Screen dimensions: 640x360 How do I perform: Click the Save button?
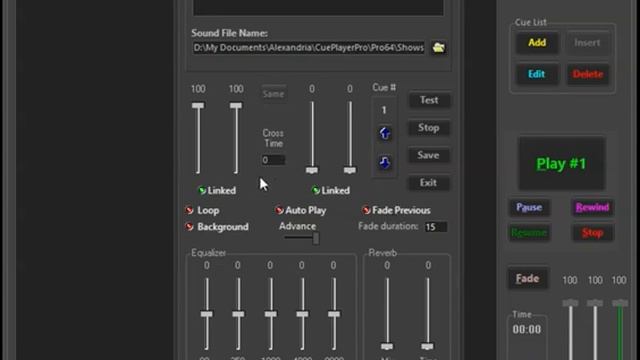(x=429, y=155)
